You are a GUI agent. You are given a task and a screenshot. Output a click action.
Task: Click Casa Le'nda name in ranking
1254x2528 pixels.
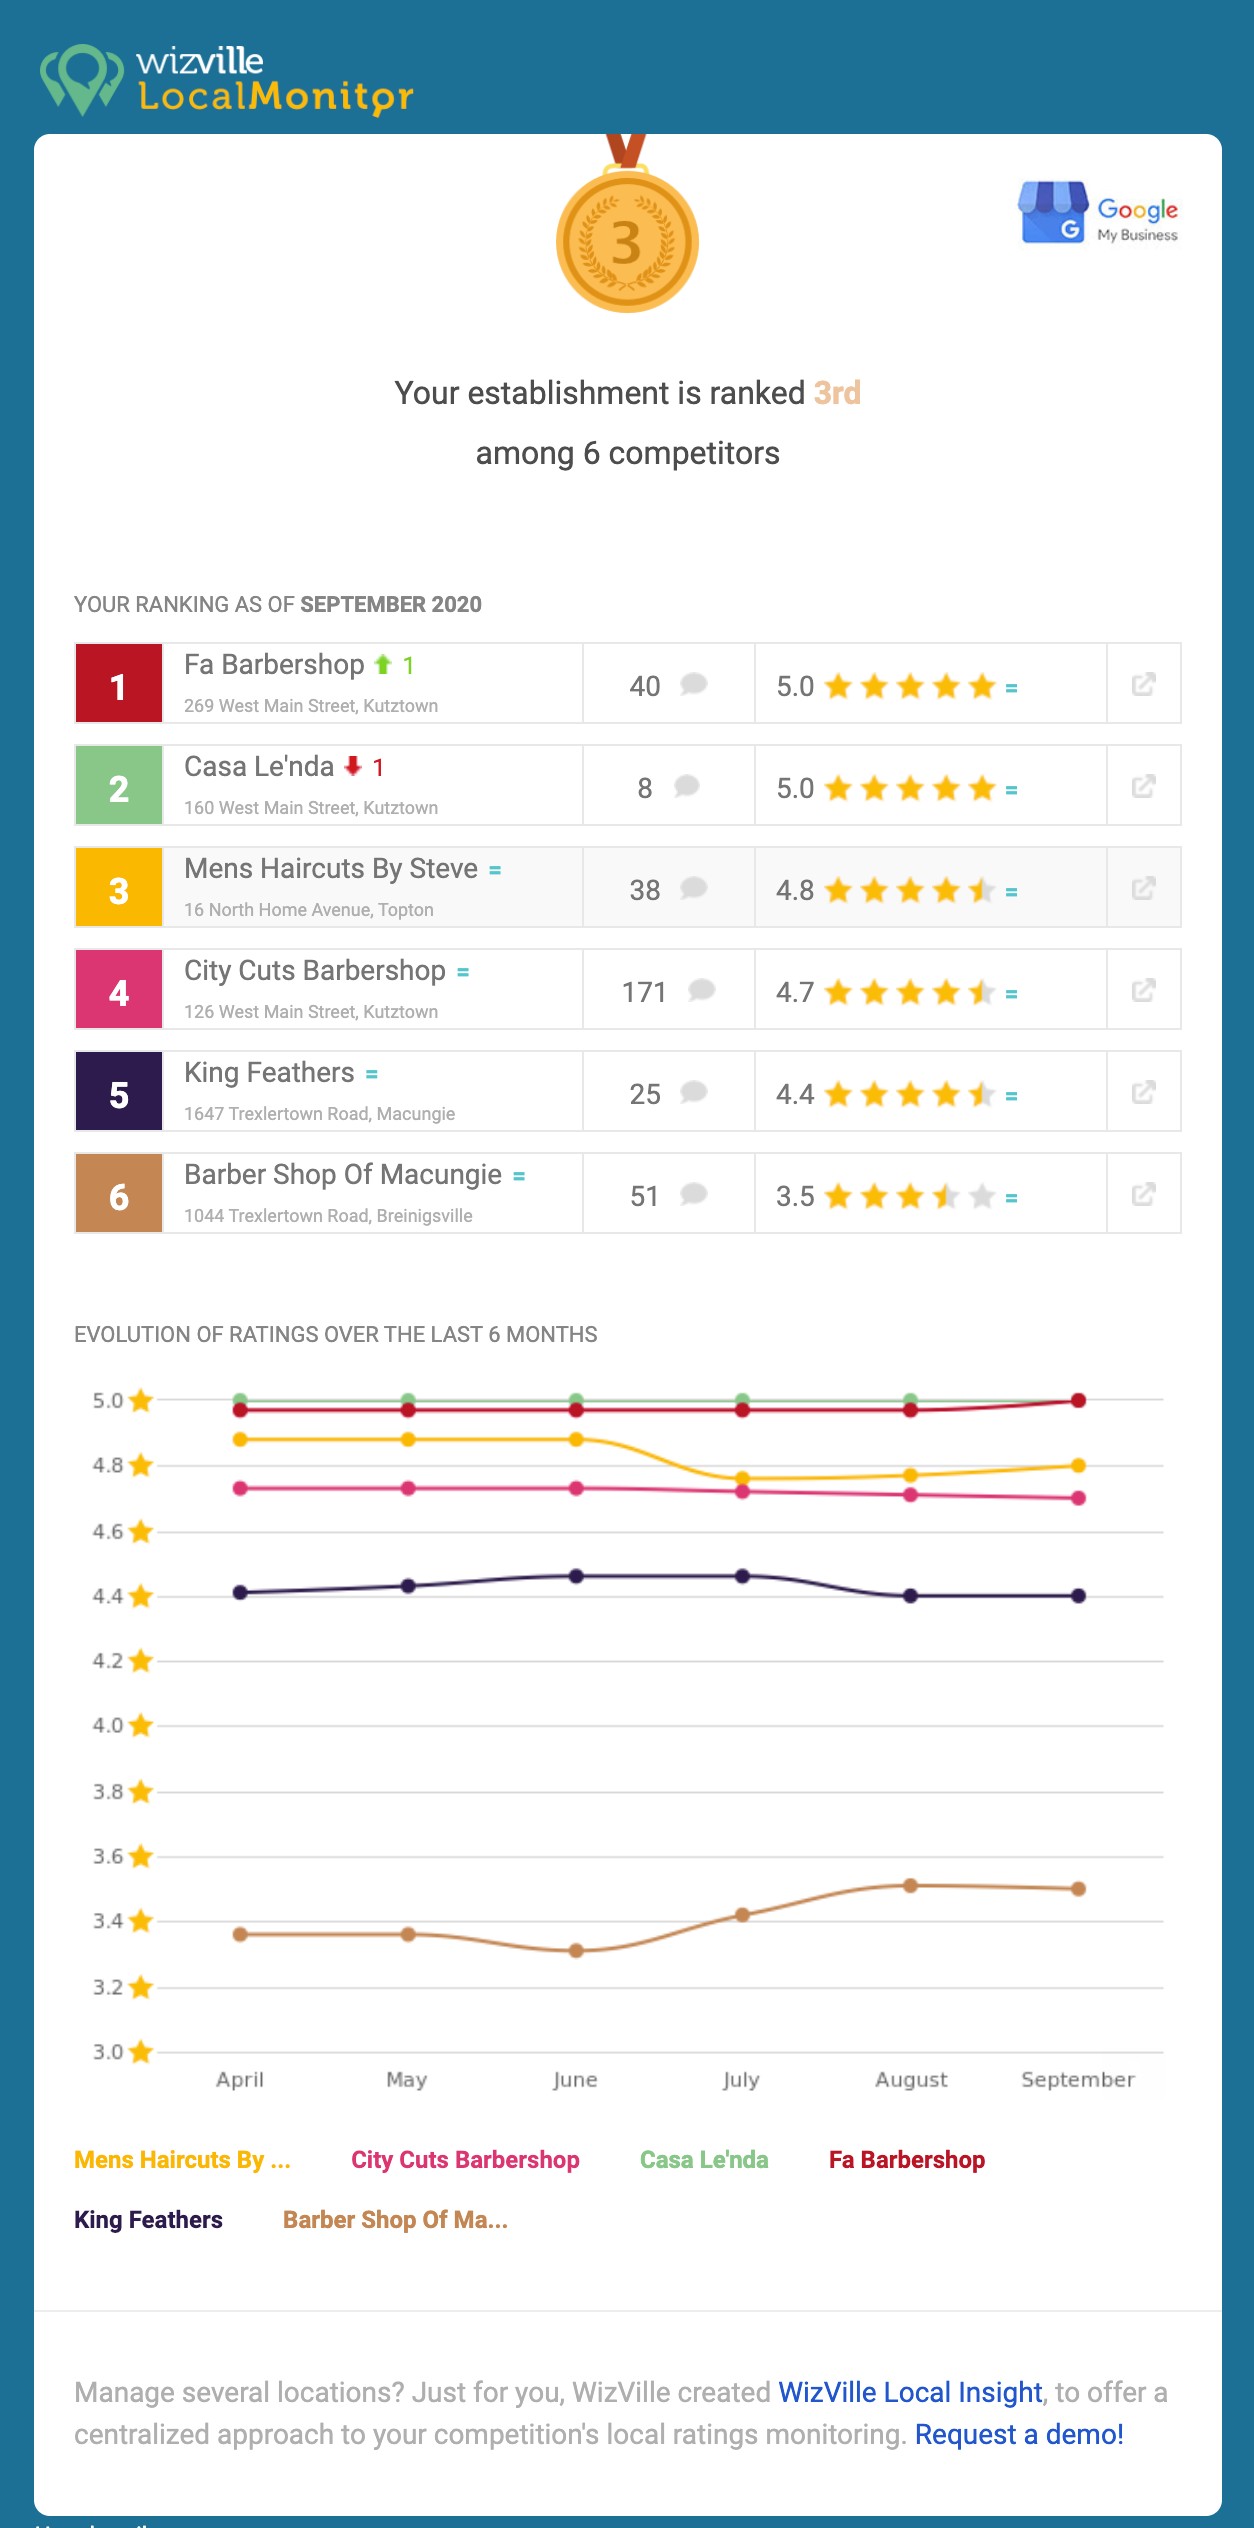[x=259, y=766]
